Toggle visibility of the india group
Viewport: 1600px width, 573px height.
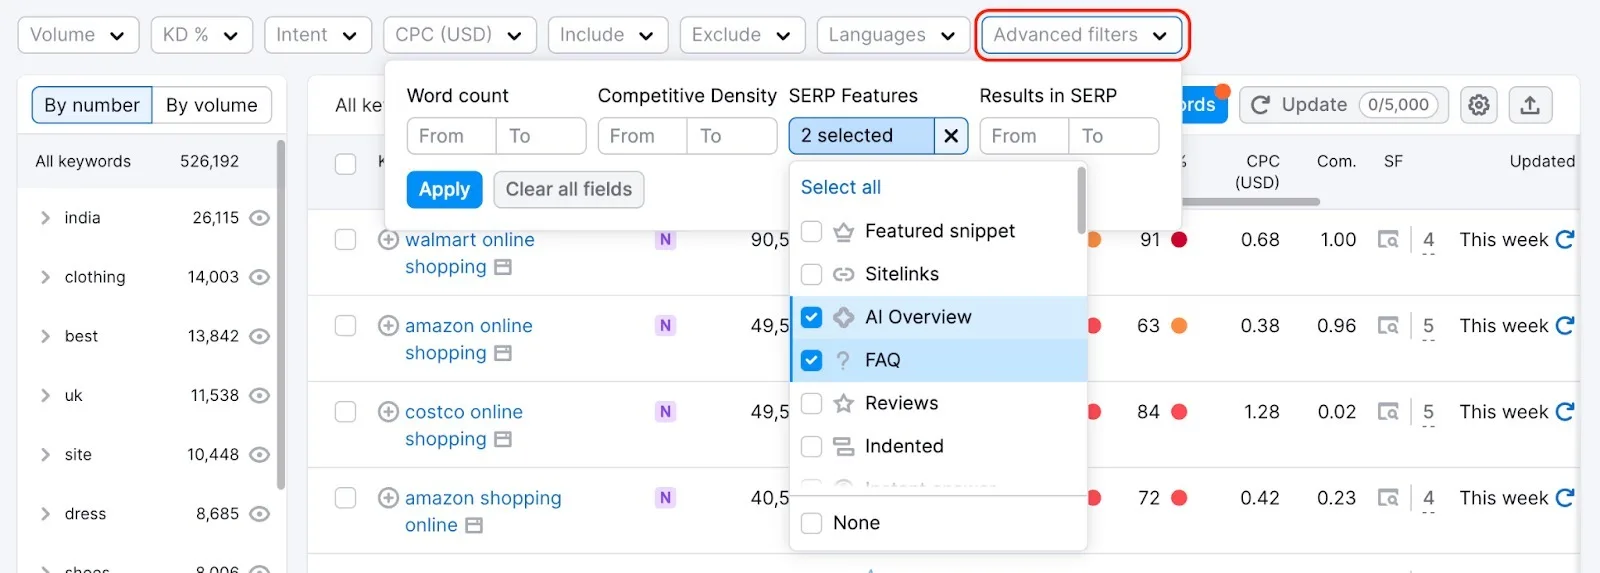(x=259, y=218)
